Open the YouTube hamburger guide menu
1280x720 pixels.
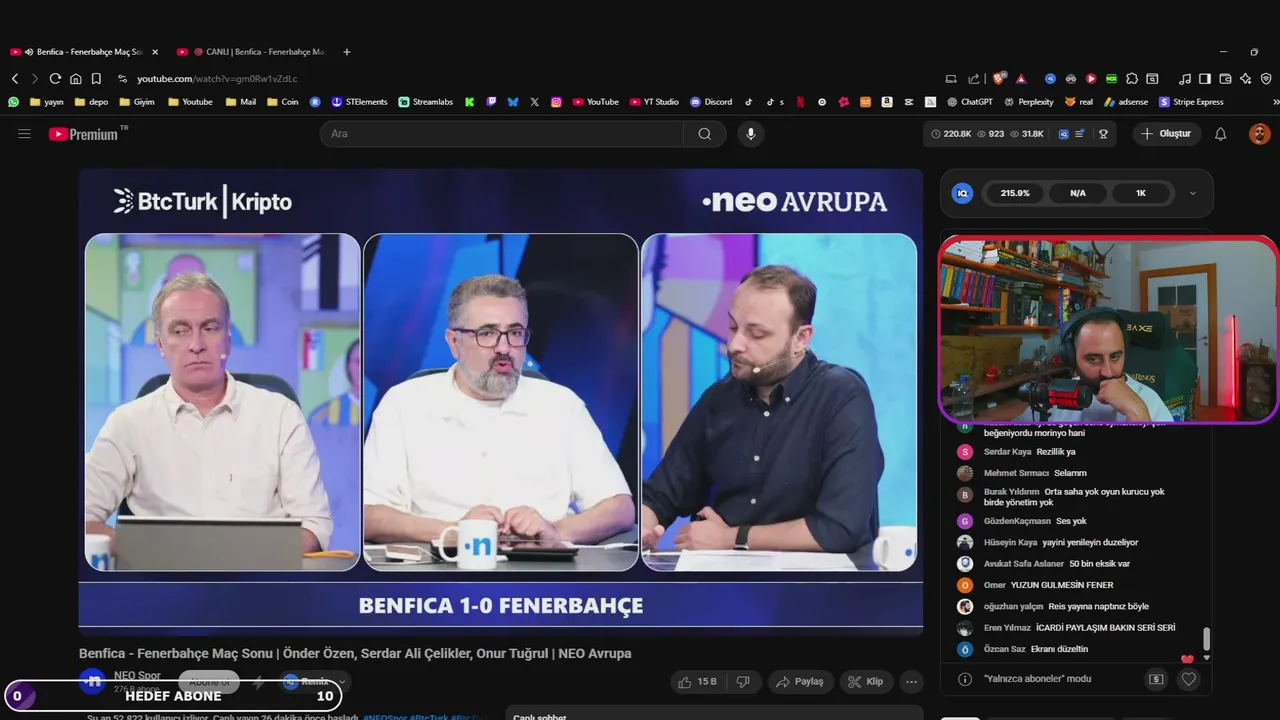coord(24,134)
